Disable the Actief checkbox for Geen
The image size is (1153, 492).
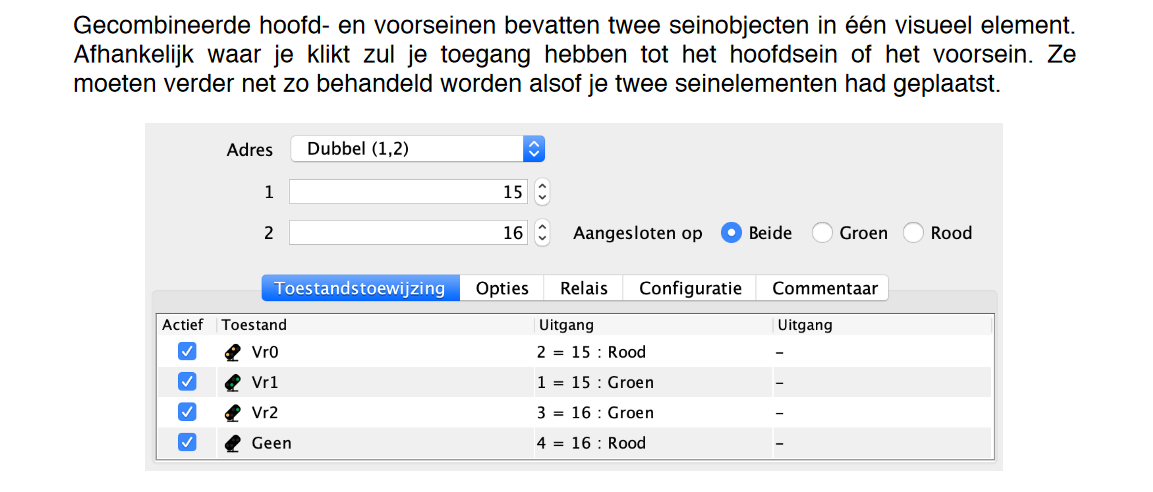pos(187,443)
